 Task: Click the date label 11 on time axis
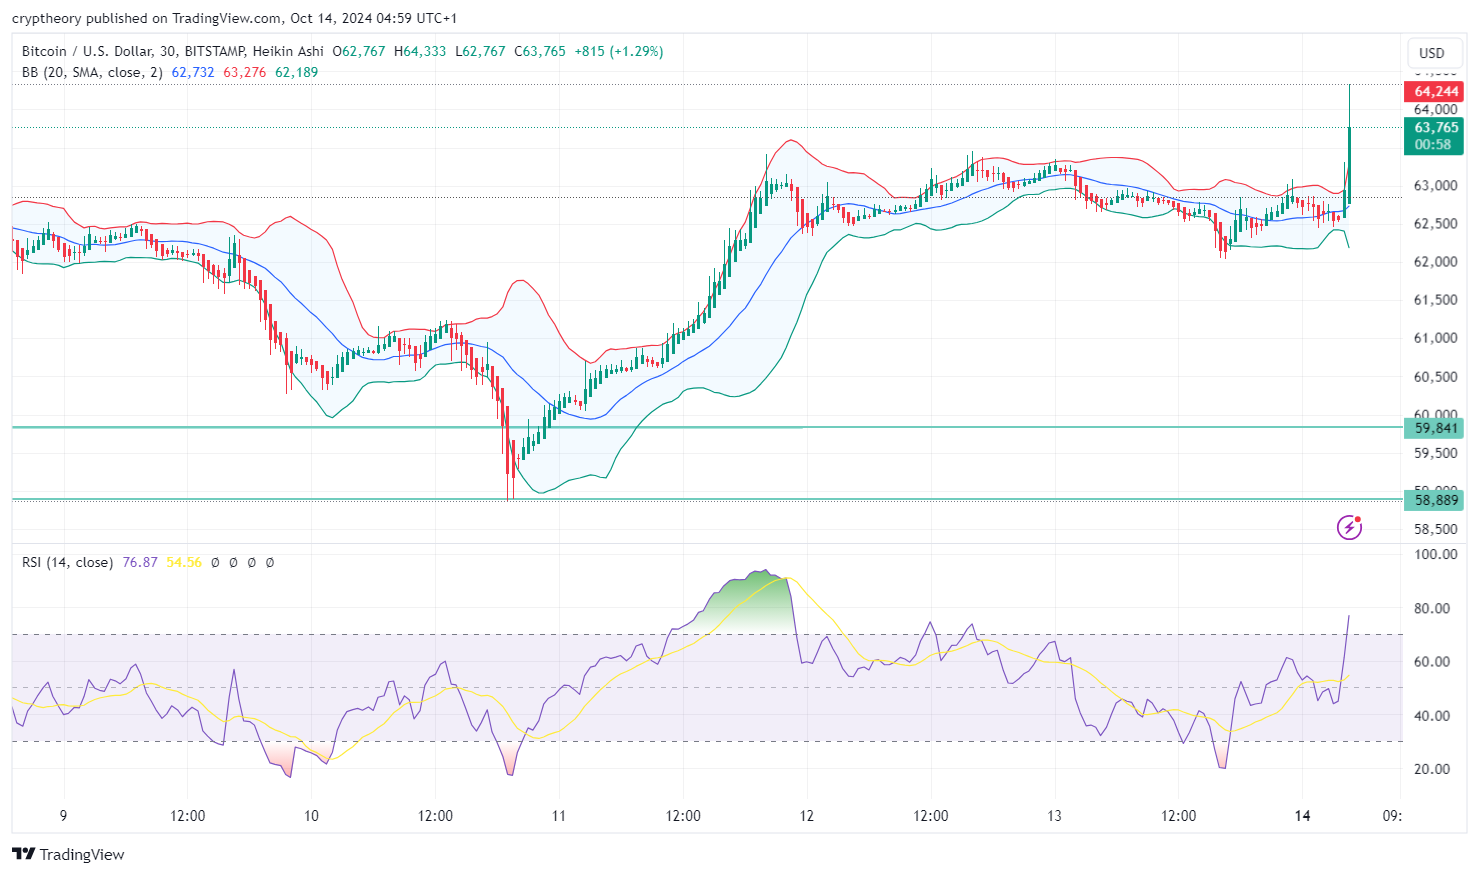[559, 816]
